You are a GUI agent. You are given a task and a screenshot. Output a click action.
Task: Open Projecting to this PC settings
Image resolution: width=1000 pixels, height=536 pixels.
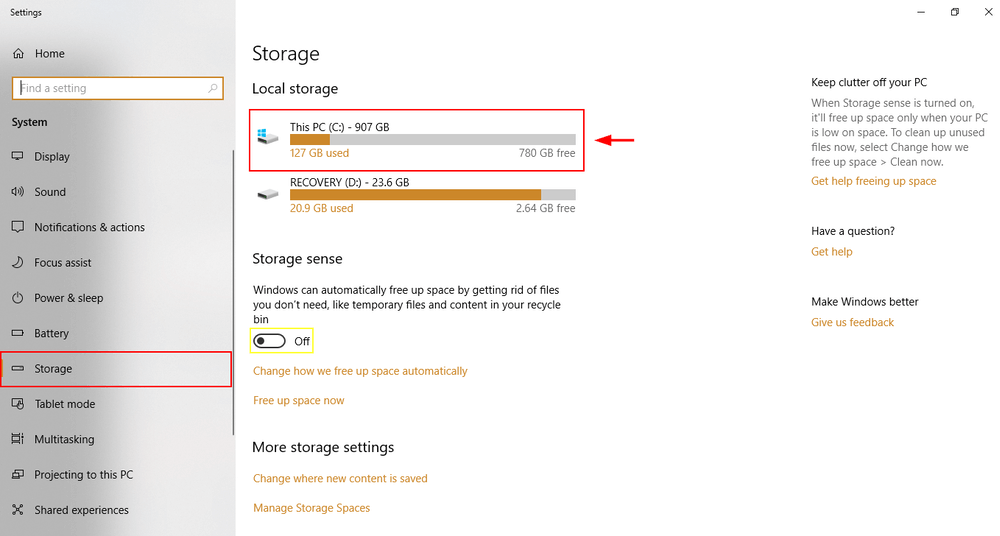(x=83, y=475)
